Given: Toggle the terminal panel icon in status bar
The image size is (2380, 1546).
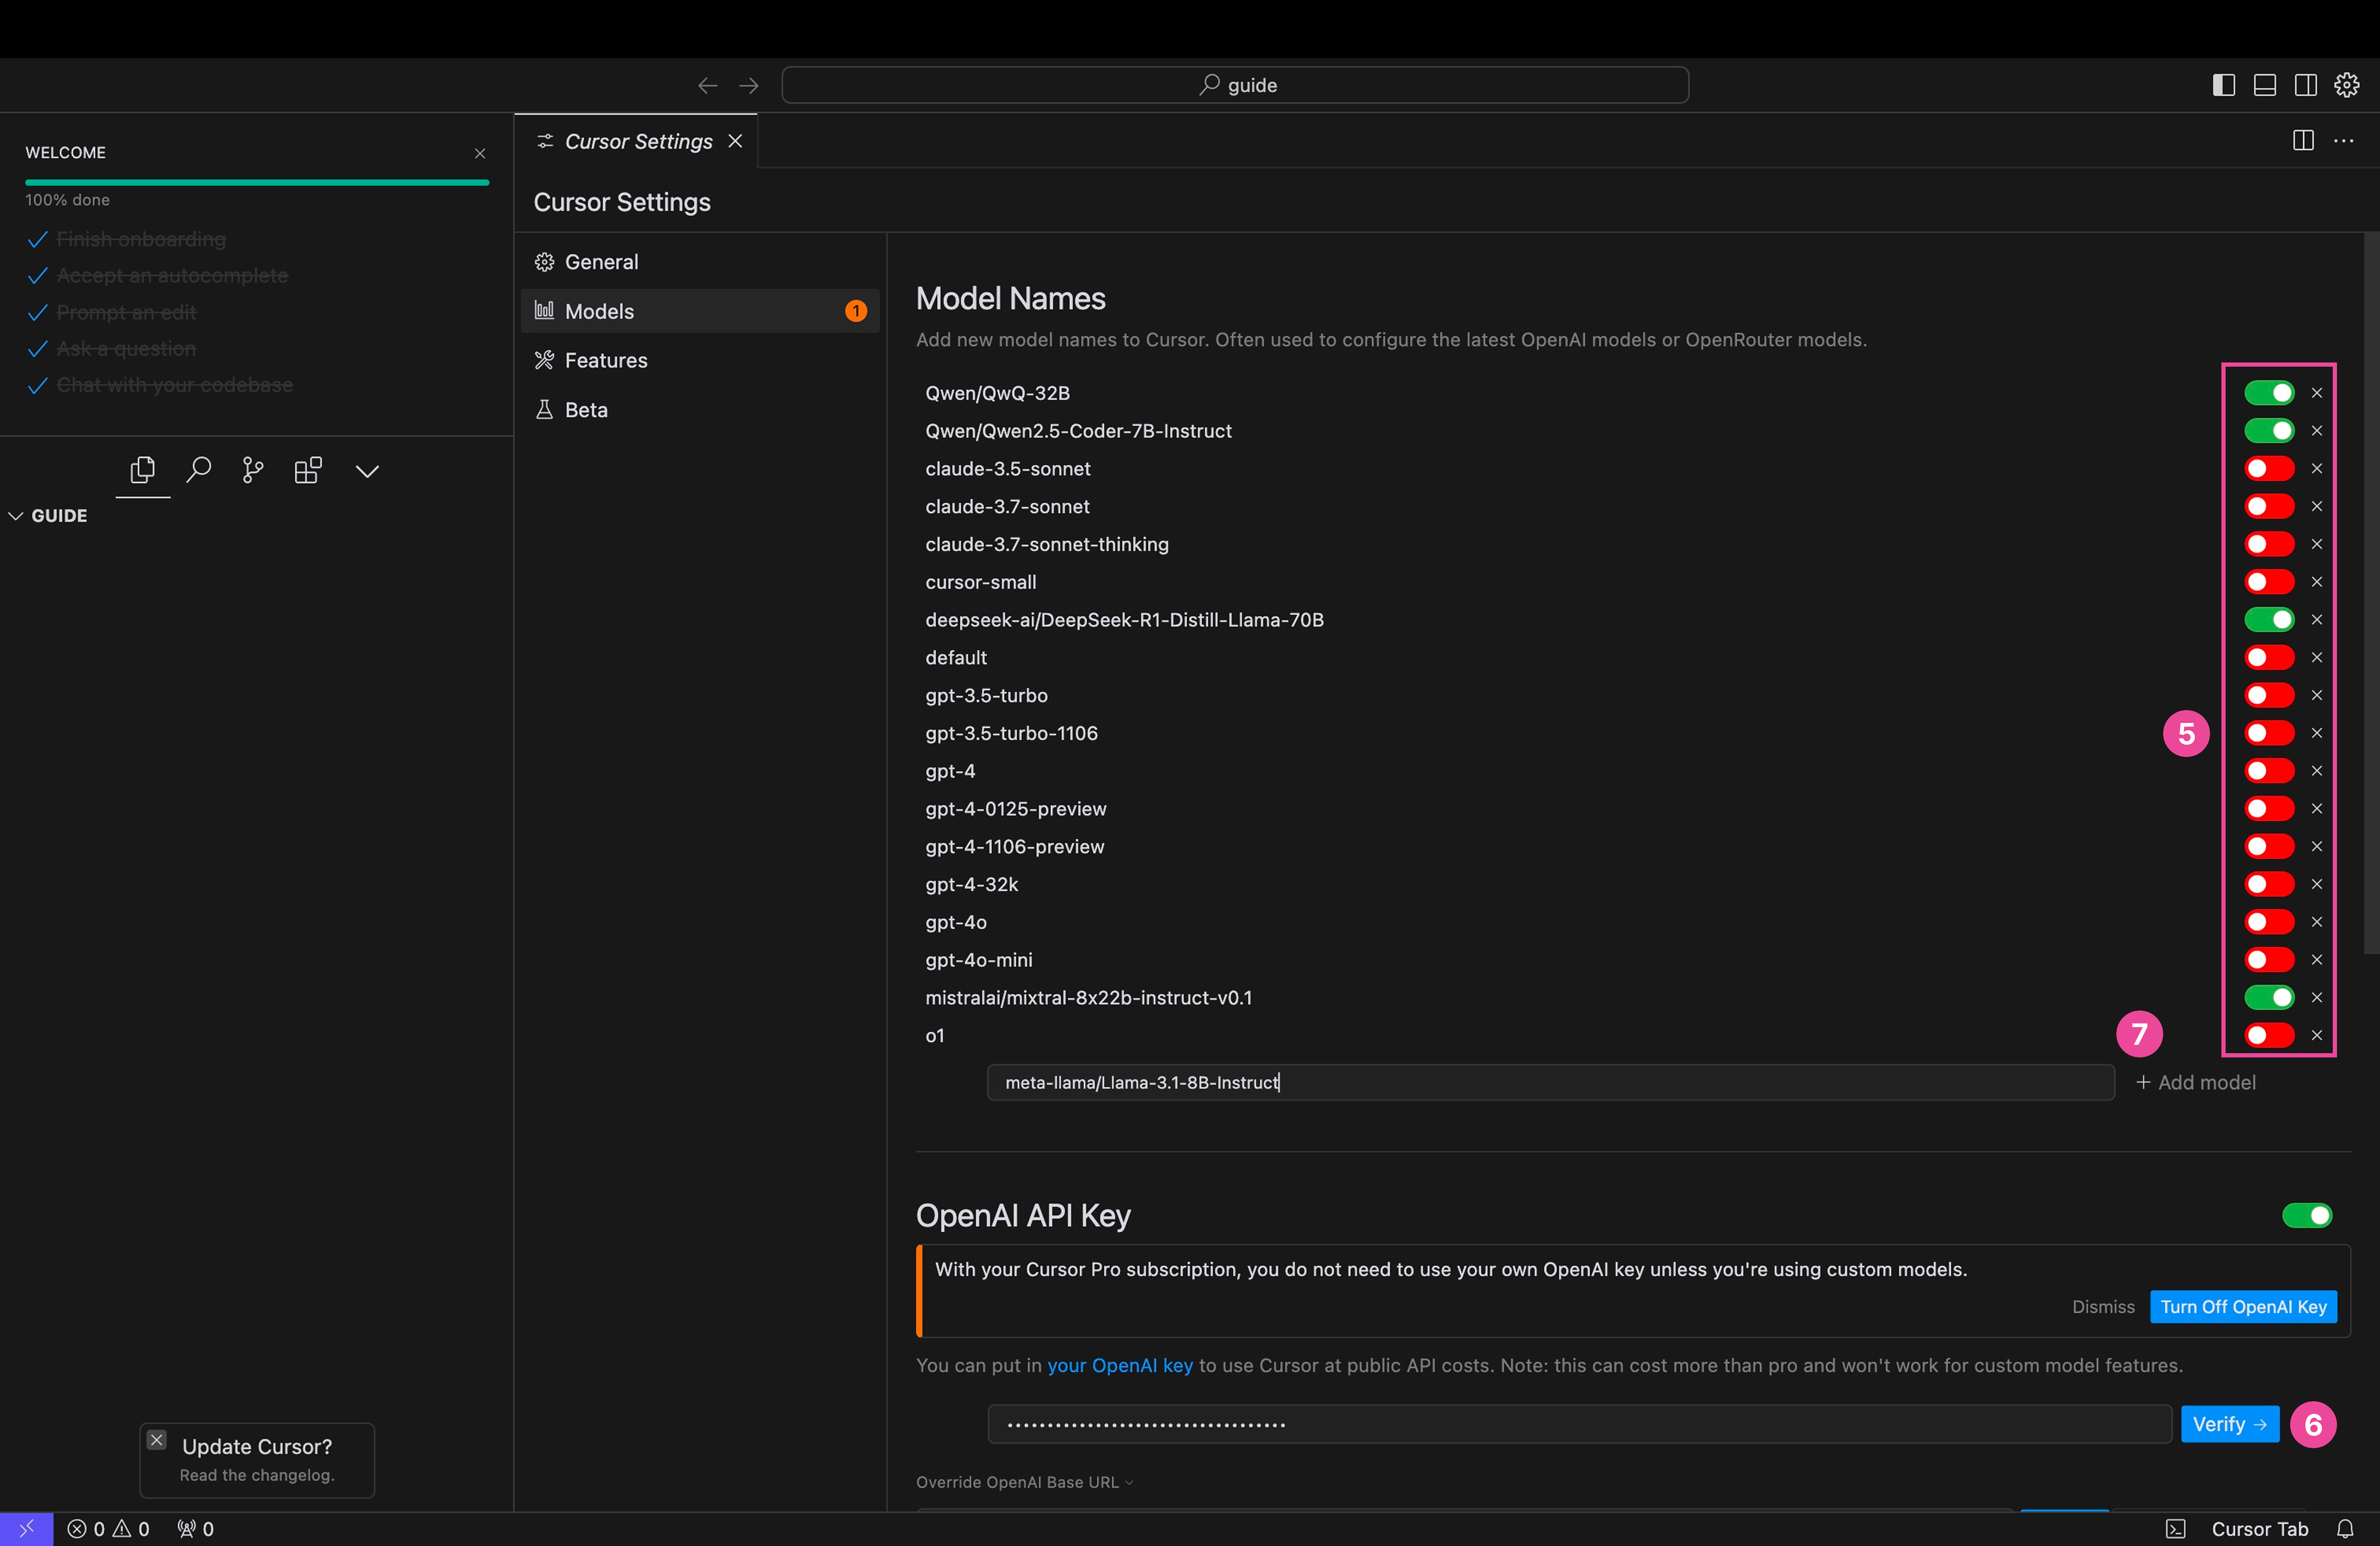Looking at the screenshot, I should [2176, 1529].
